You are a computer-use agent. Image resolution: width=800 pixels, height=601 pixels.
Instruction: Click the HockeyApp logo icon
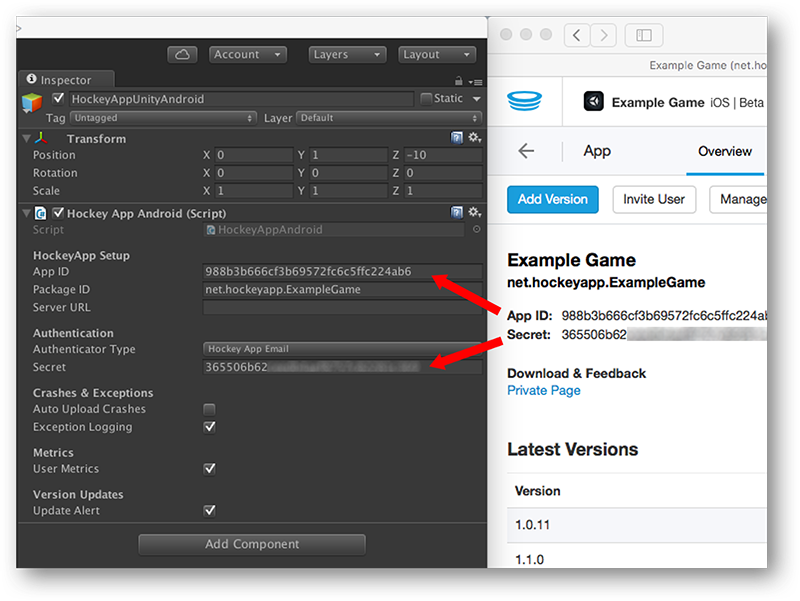[524, 101]
